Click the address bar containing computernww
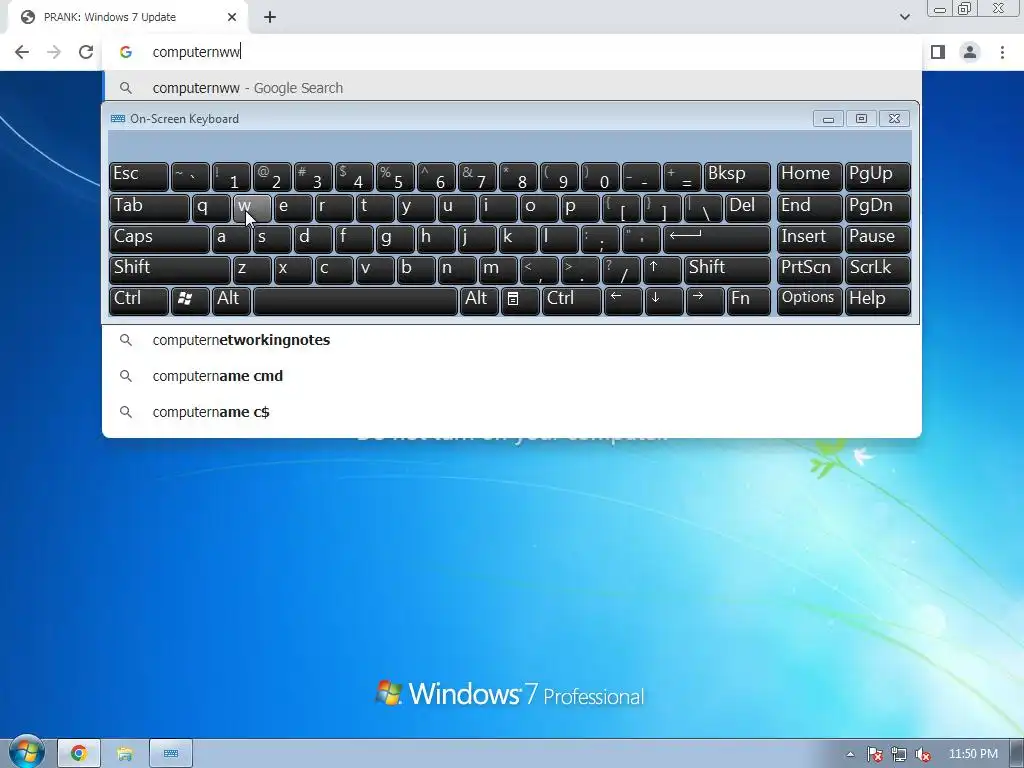 pyautogui.click(x=511, y=52)
